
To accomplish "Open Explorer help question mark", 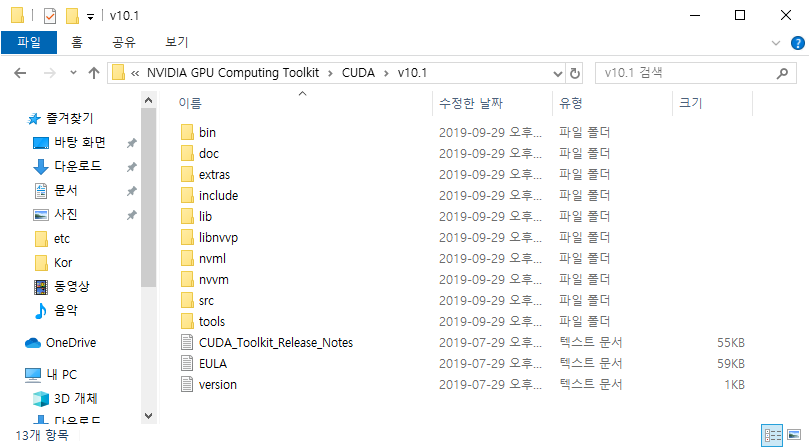I will click(x=798, y=43).
